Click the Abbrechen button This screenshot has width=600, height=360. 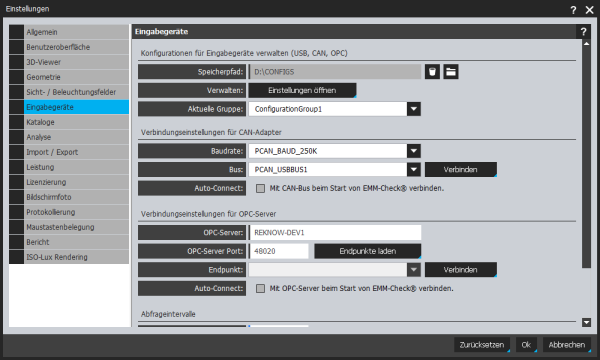tap(567, 345)
